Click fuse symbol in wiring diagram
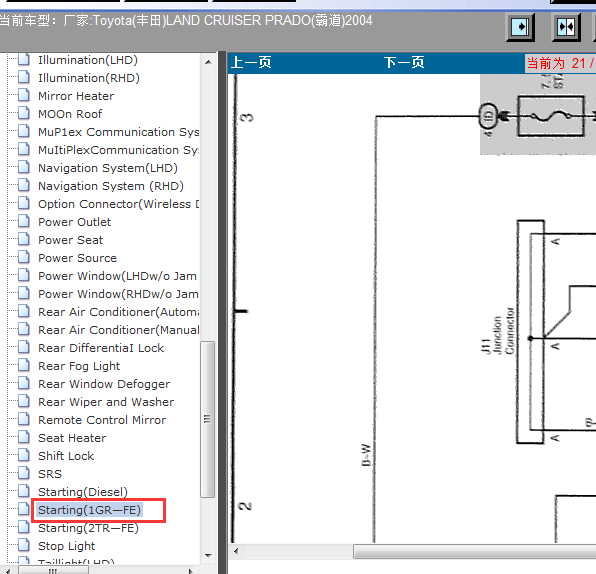This screenshot has width=596, height=574. coord(551,116)
